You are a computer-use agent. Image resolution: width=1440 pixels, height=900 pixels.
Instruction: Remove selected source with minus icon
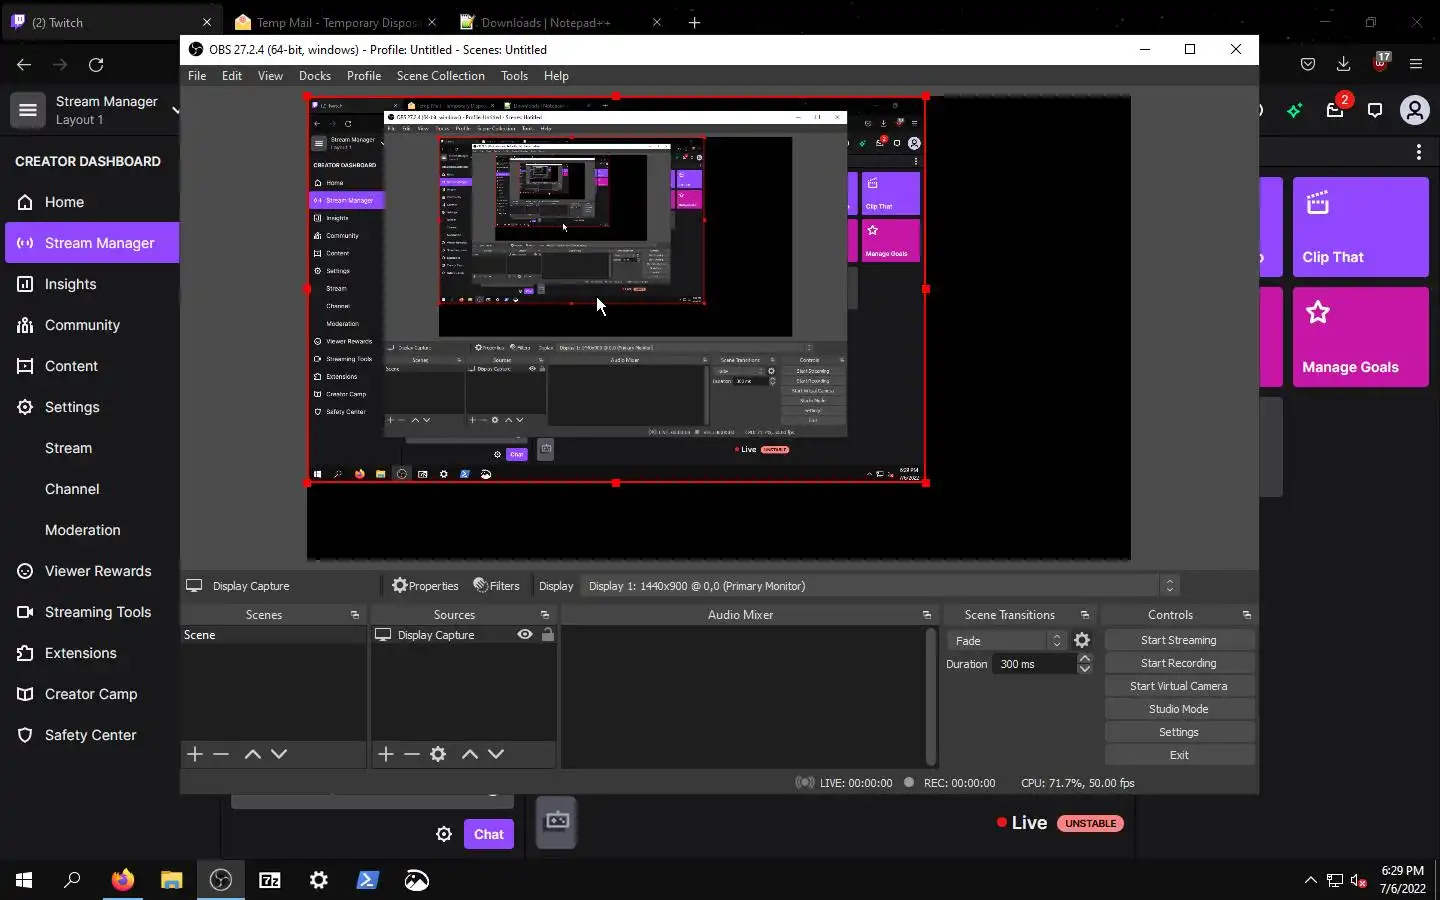click(412, 754)
